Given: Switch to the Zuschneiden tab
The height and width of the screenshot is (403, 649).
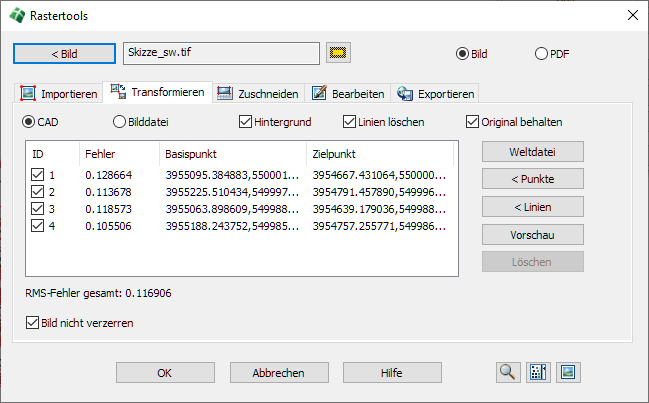Looking at the screenshot, I should point(257,94).
